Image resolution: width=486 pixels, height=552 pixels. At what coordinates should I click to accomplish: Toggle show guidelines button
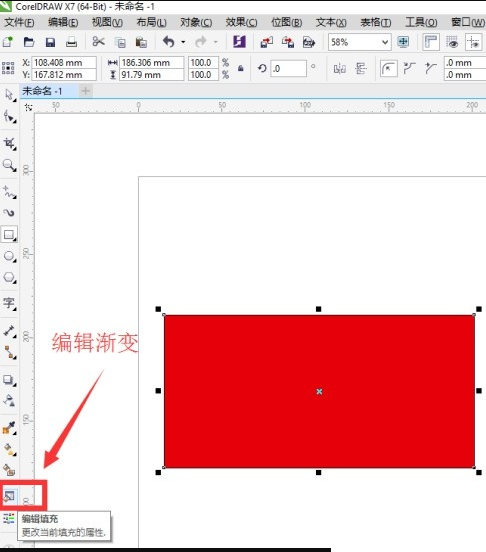(473, 42)
